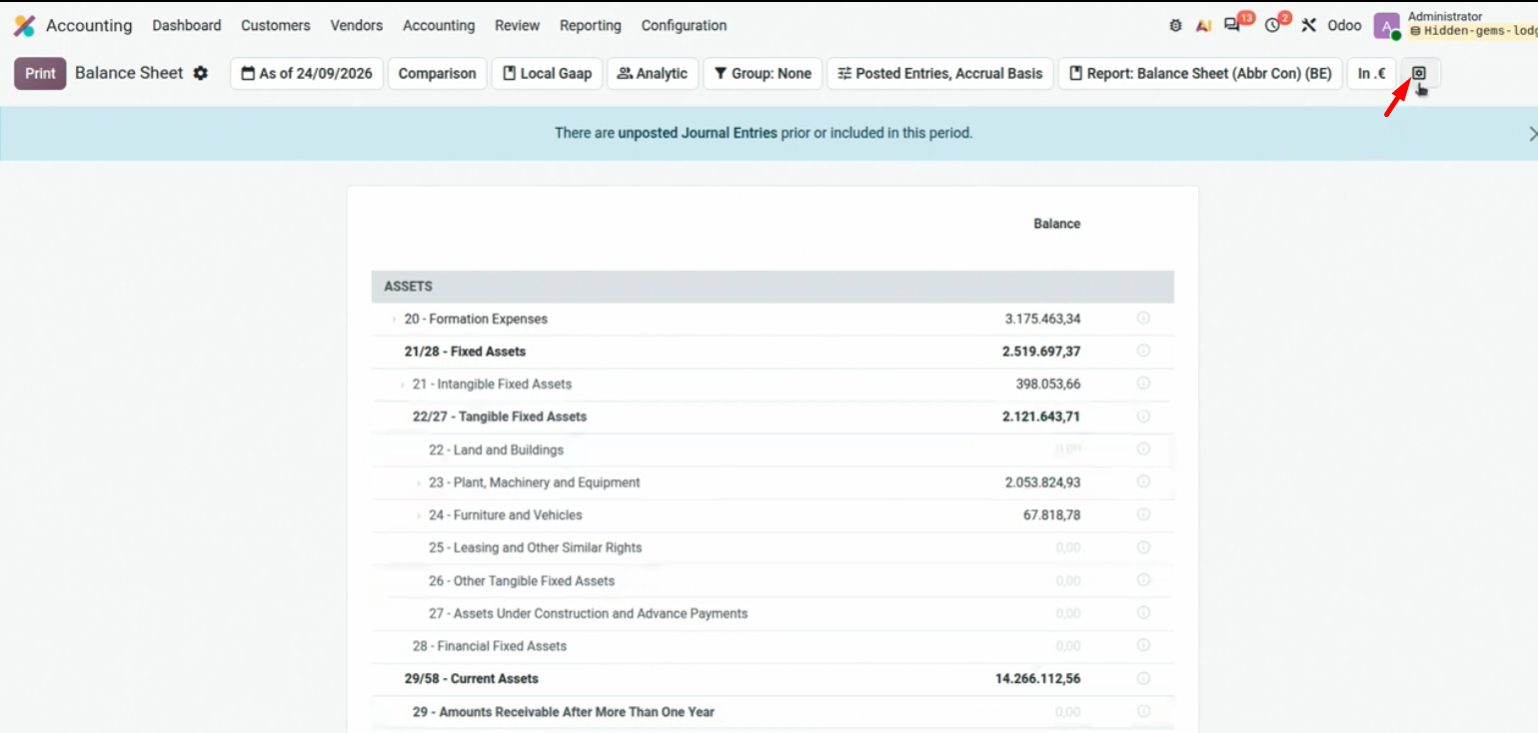Click the Accounting app title
1538x733 pixels.
[89, 25]
